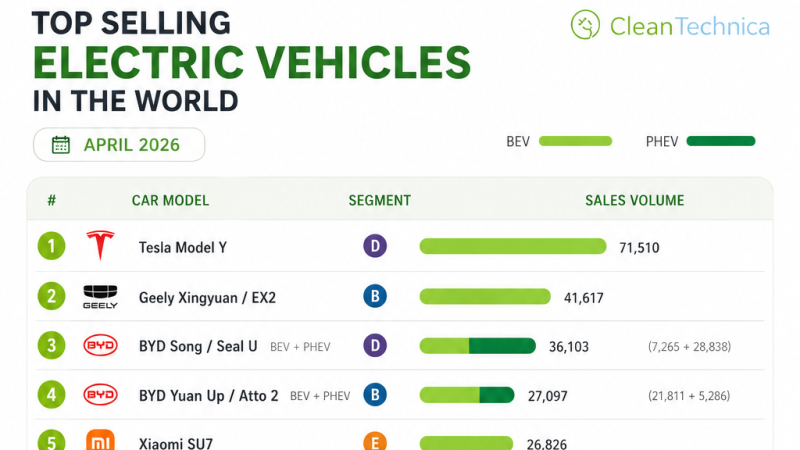Click the CAR MODEL column header
Image resolution: width=800 pixels, height=450 pixels.
tap(170, 201)
